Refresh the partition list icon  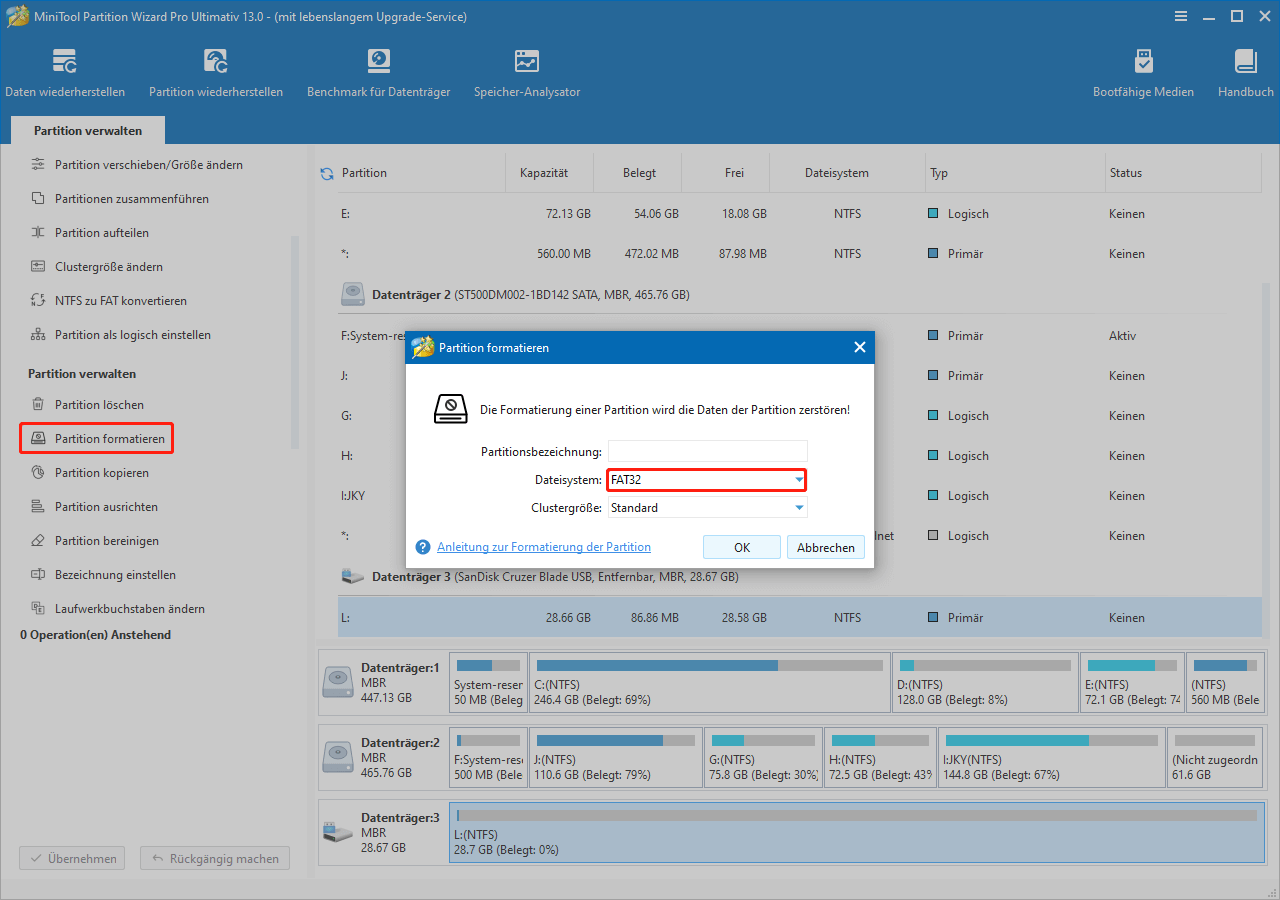click(327, 174)
